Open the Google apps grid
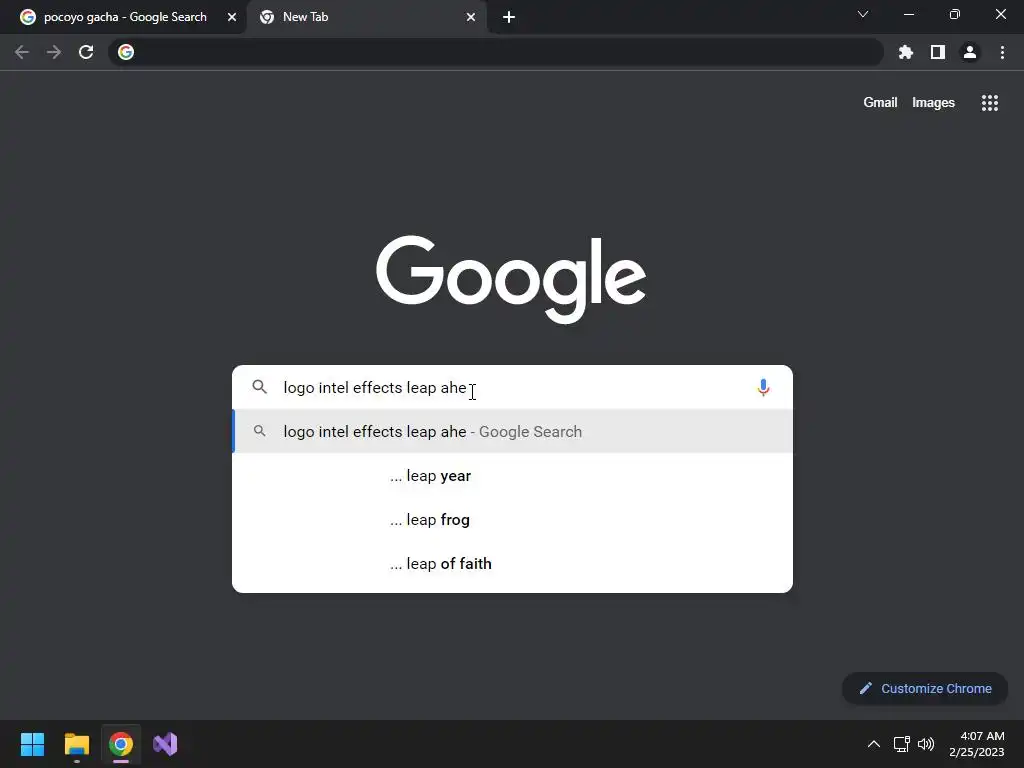The width and height of the screenshot is (1024, 768). tap(989, 103)
